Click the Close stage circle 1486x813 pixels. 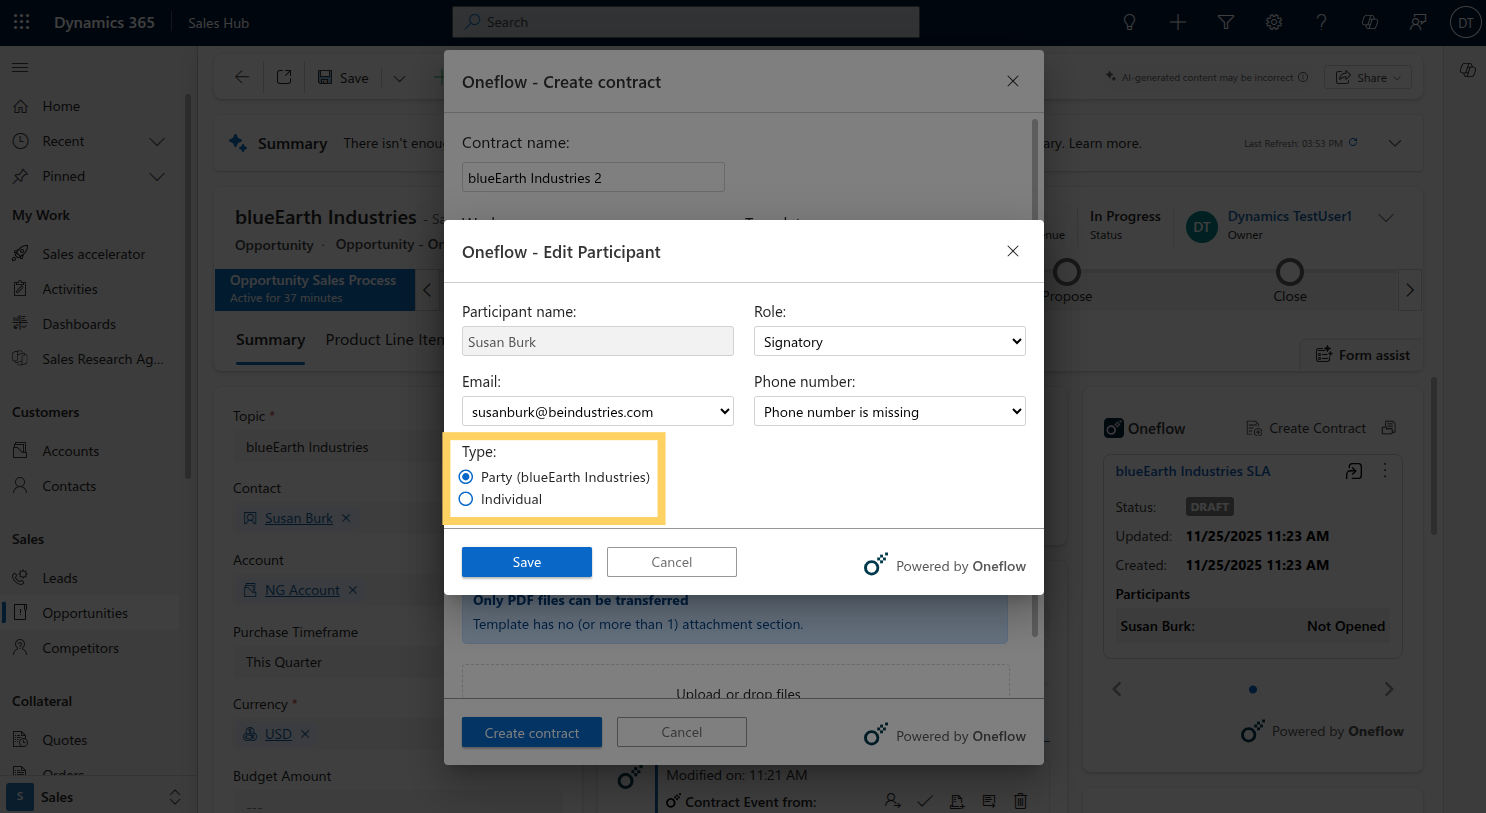[1290, 272]
